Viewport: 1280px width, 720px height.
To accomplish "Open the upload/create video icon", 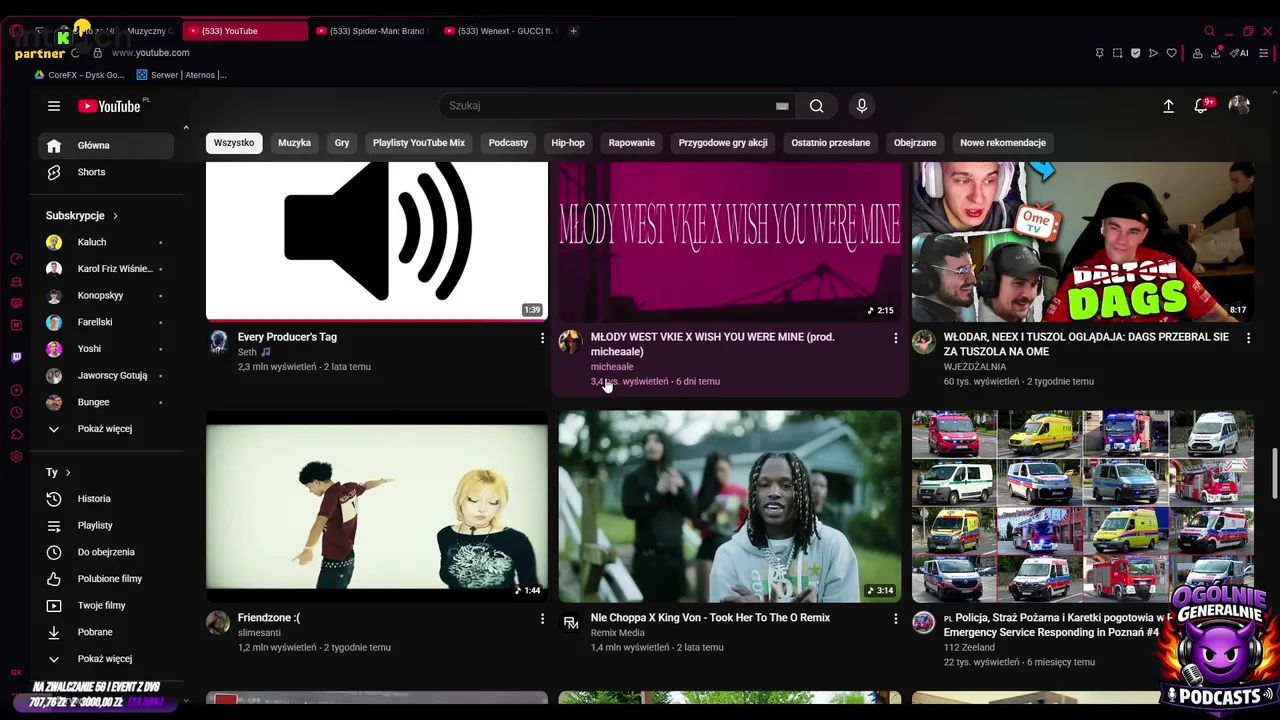I will [x=1168, y=106].
